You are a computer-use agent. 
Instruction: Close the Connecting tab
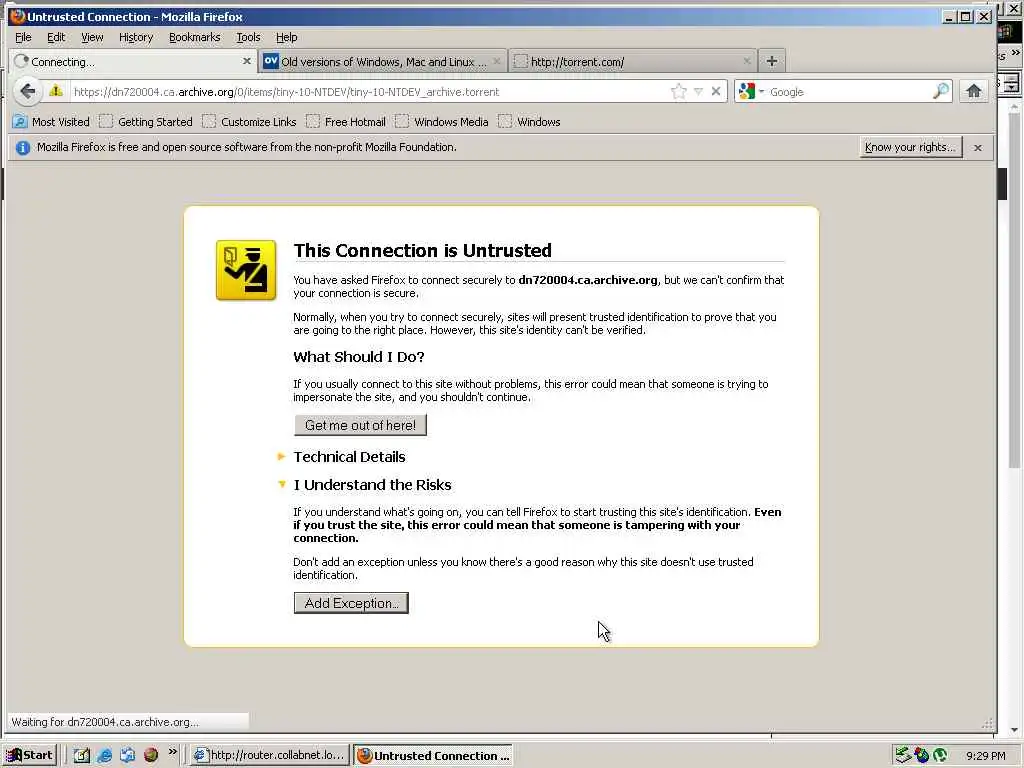[246, 61]
